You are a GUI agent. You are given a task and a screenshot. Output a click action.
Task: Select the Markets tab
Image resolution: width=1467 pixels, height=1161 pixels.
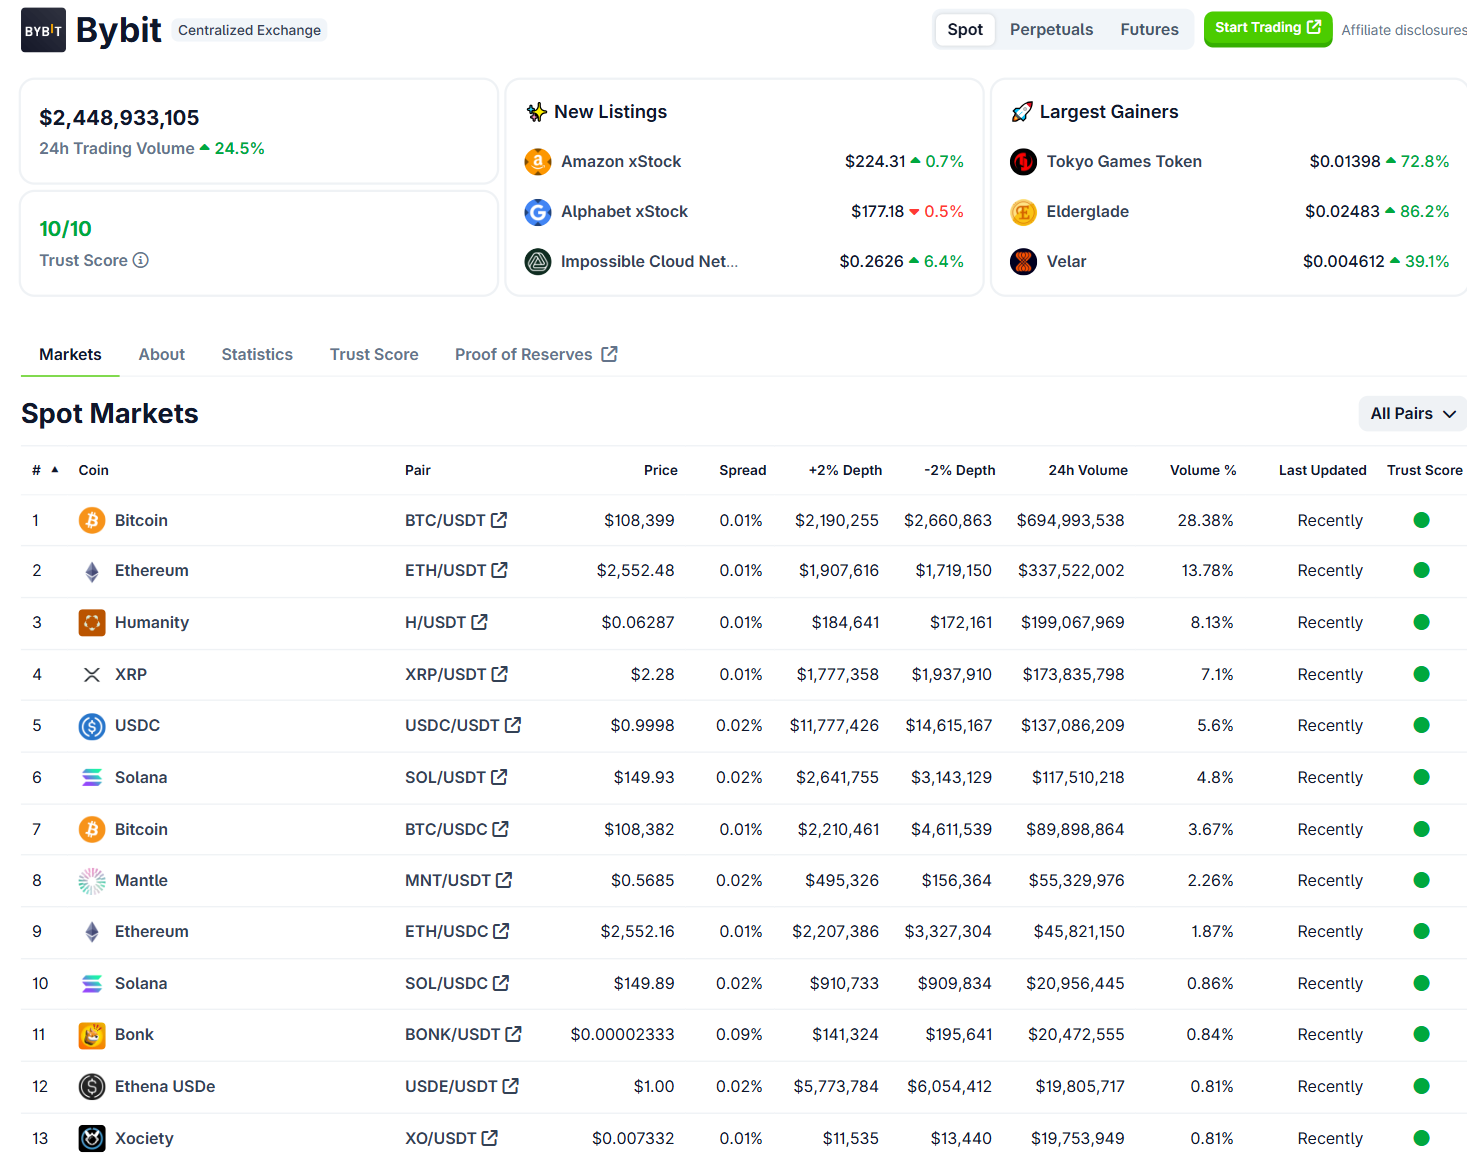point(70,354)
